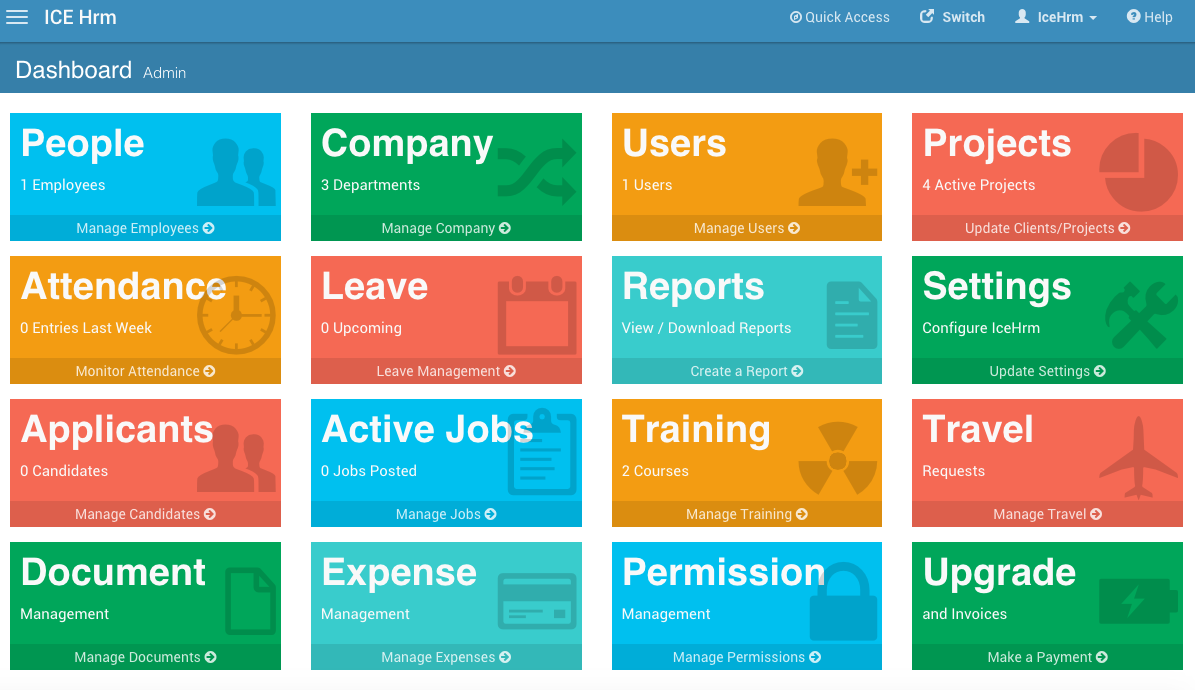Click Manage Candidates on the Applicants card
The width and height of the screenshot is (1195, 690).
[145, 514]
